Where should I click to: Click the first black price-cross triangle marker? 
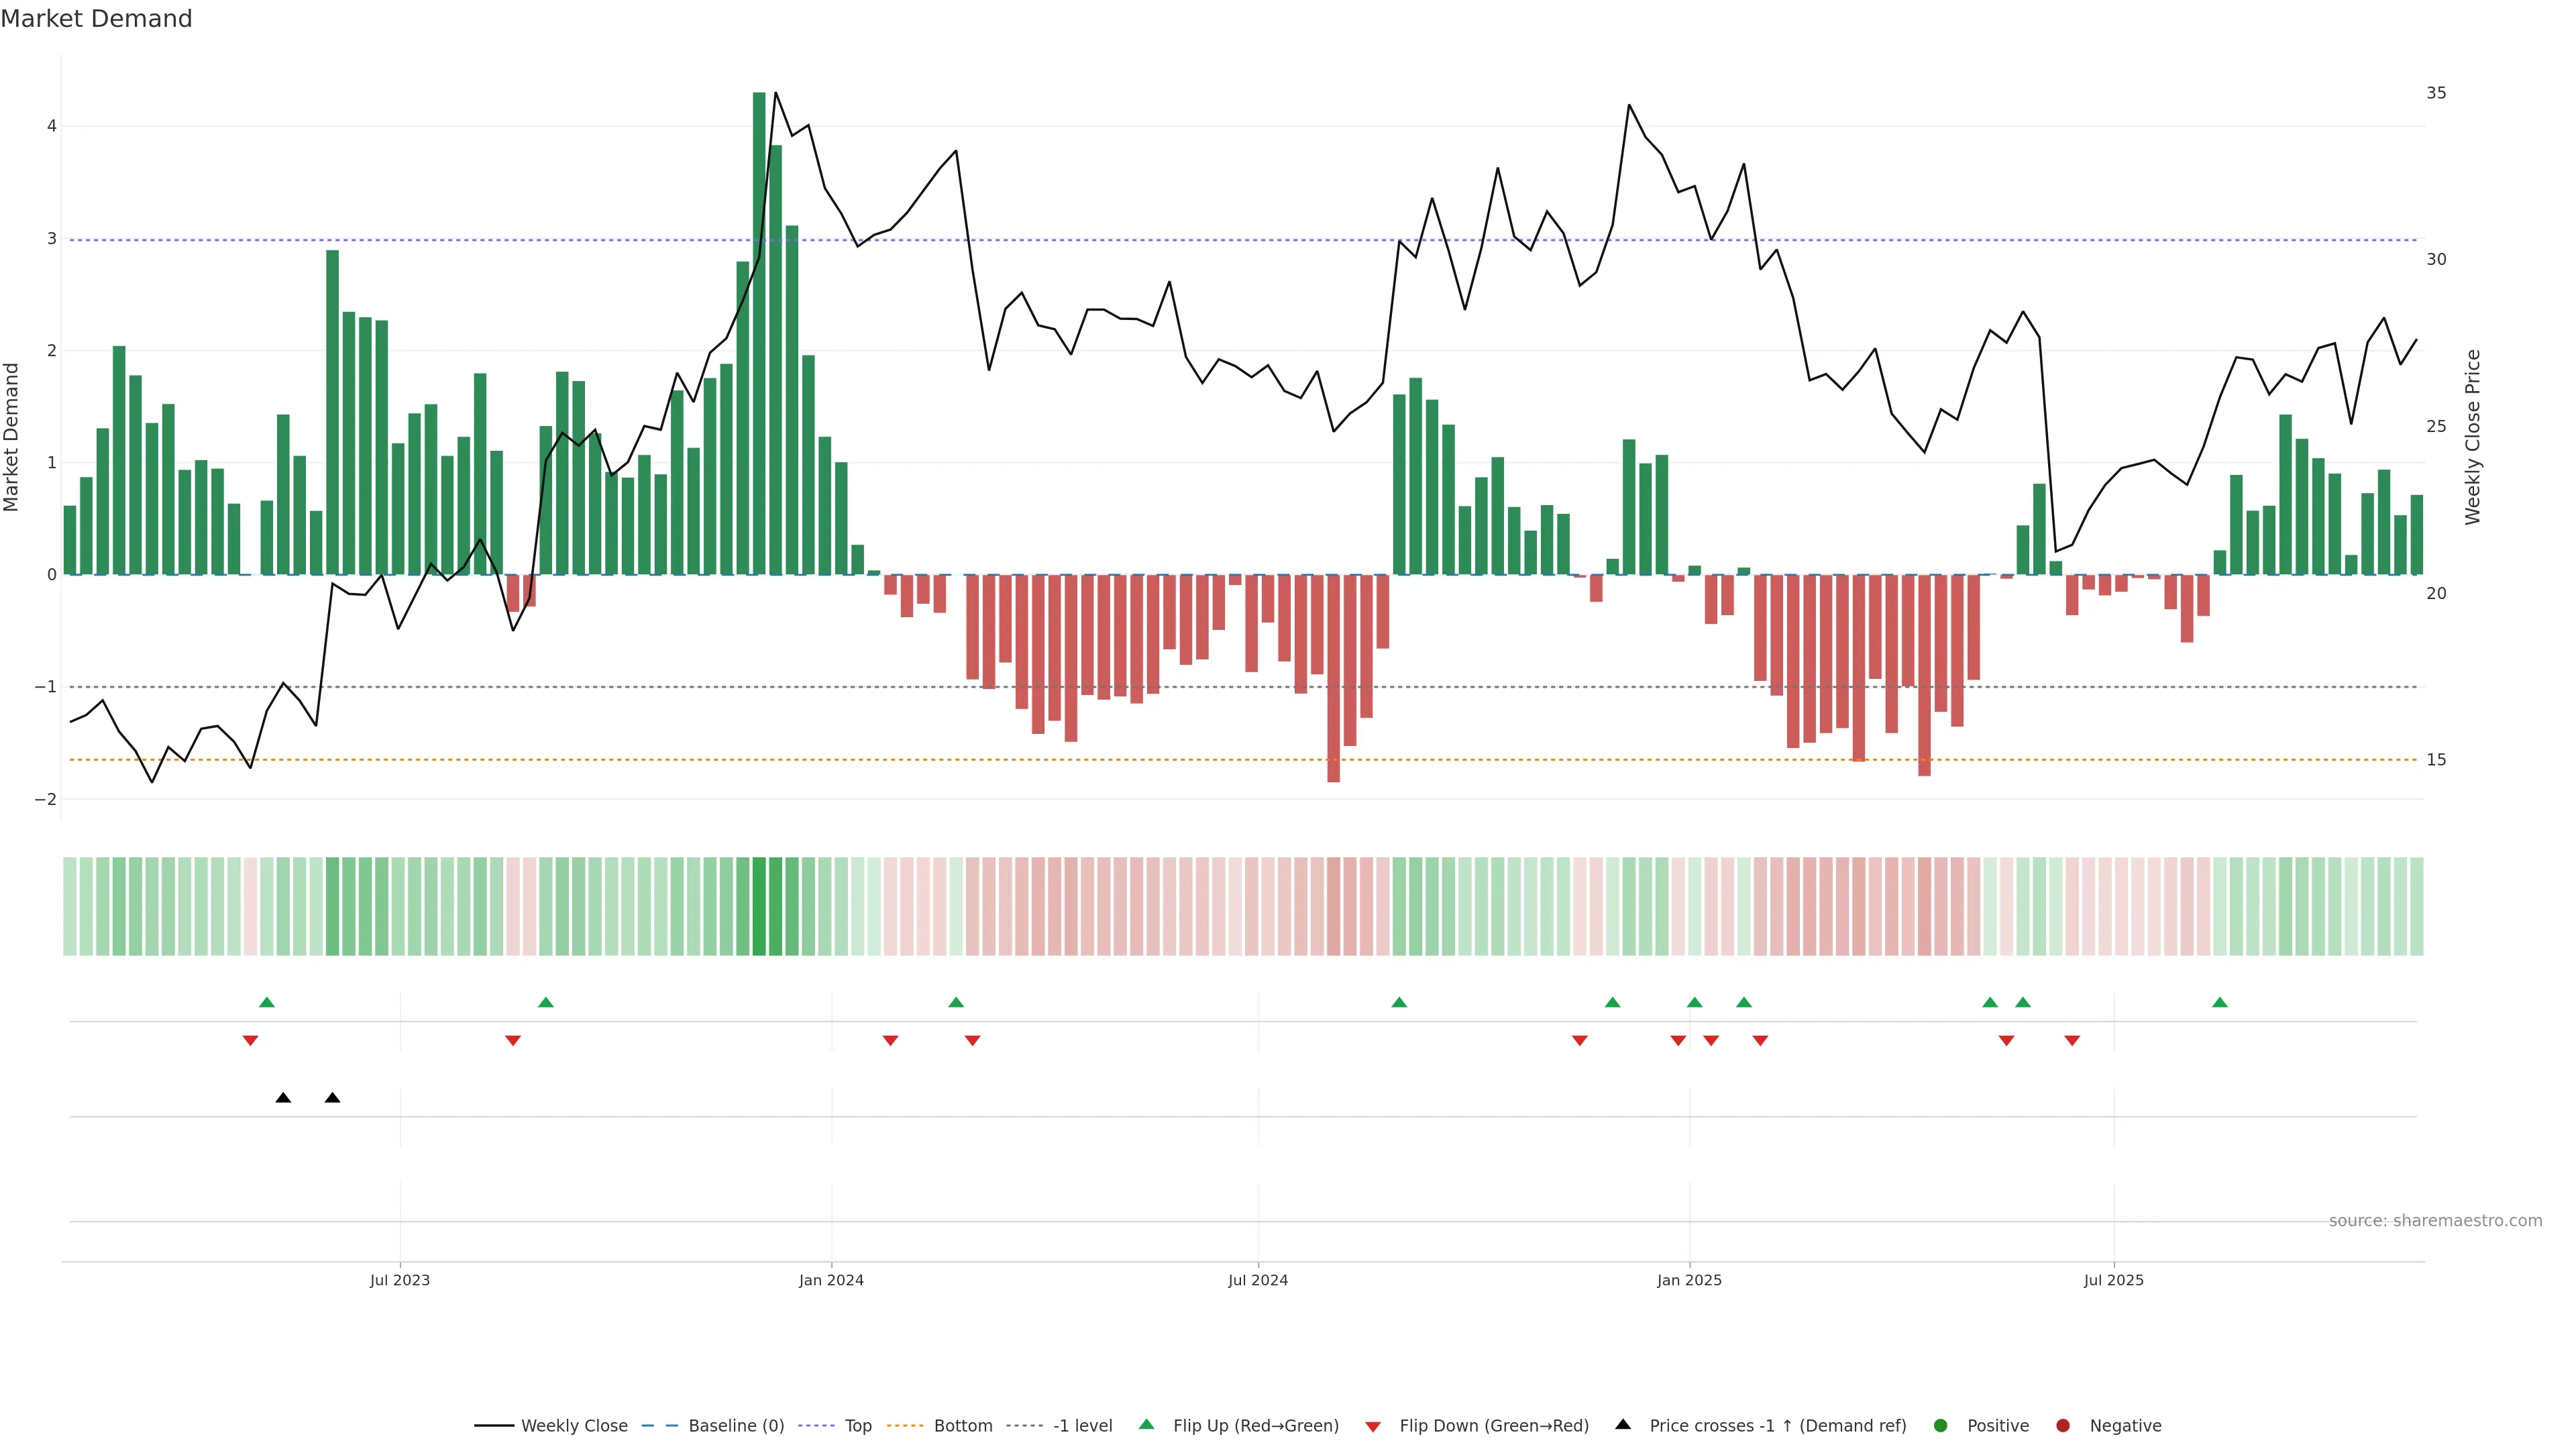[283, 1098]
